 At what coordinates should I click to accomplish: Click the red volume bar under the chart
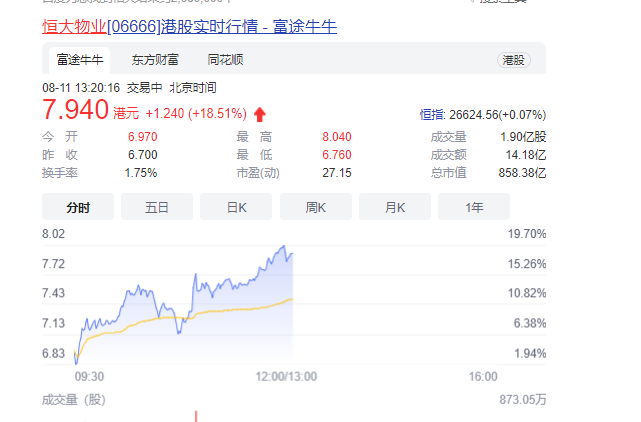click(196, 415)
